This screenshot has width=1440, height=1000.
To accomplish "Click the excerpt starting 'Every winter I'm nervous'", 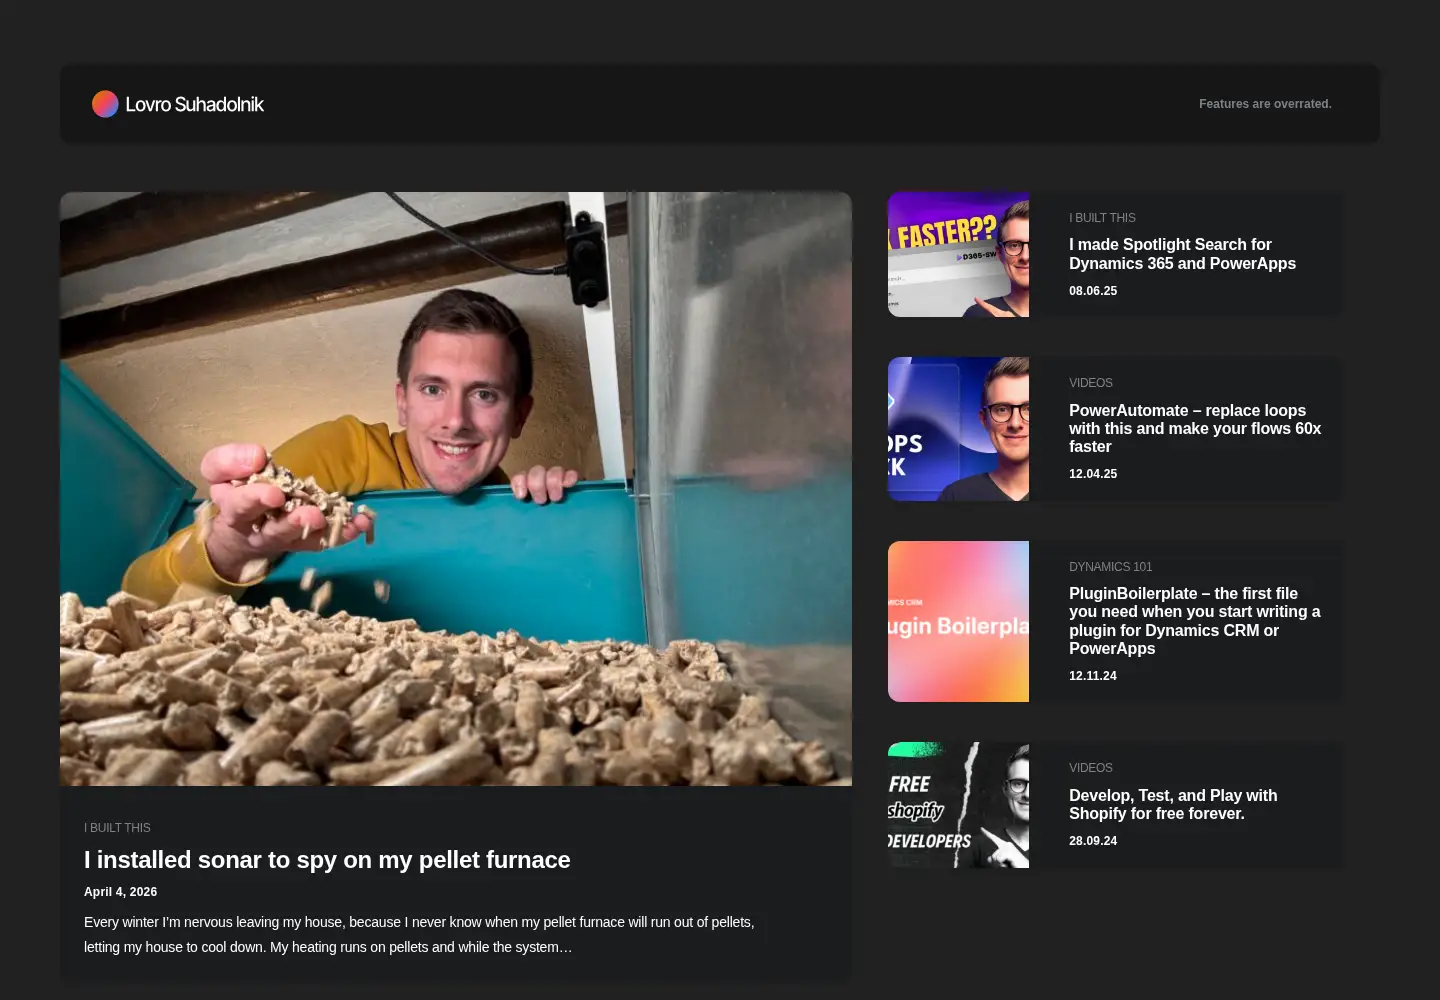I will [419, 935].
